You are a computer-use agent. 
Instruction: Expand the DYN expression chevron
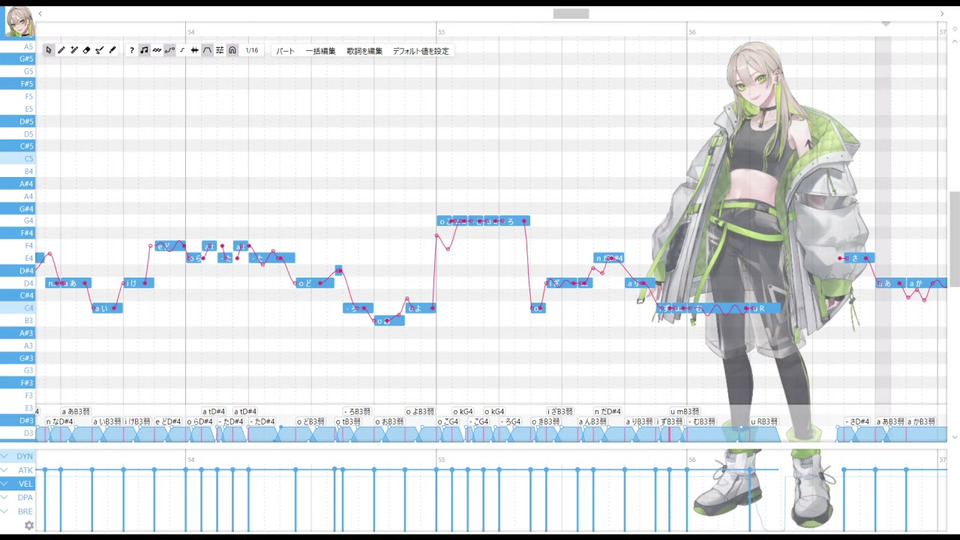(x=5, y=456)
